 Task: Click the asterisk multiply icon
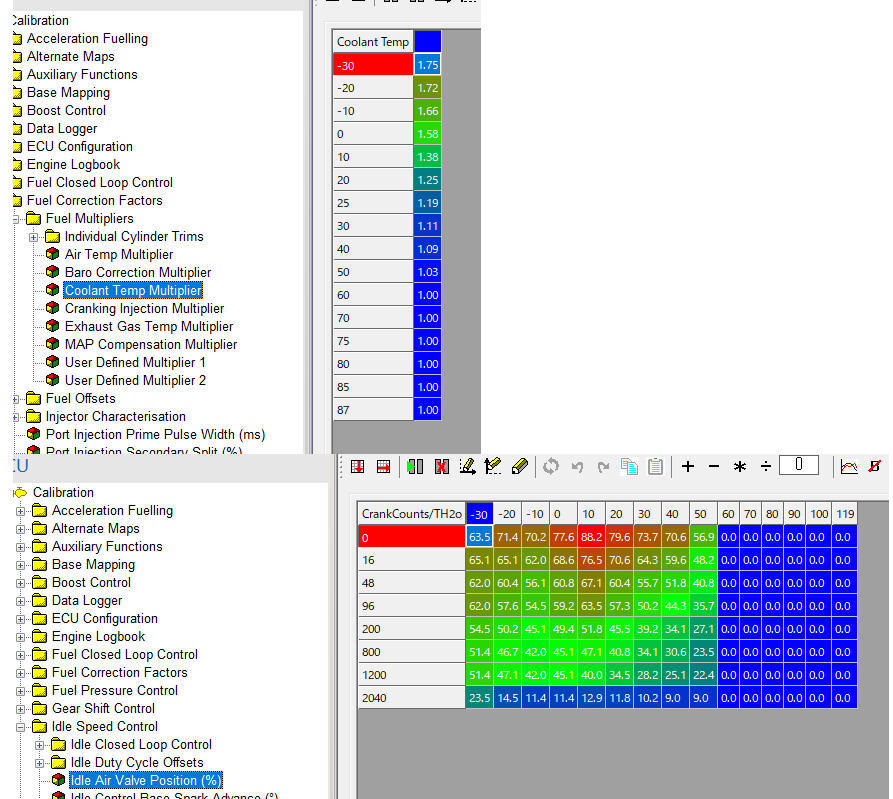coord(739,467)
